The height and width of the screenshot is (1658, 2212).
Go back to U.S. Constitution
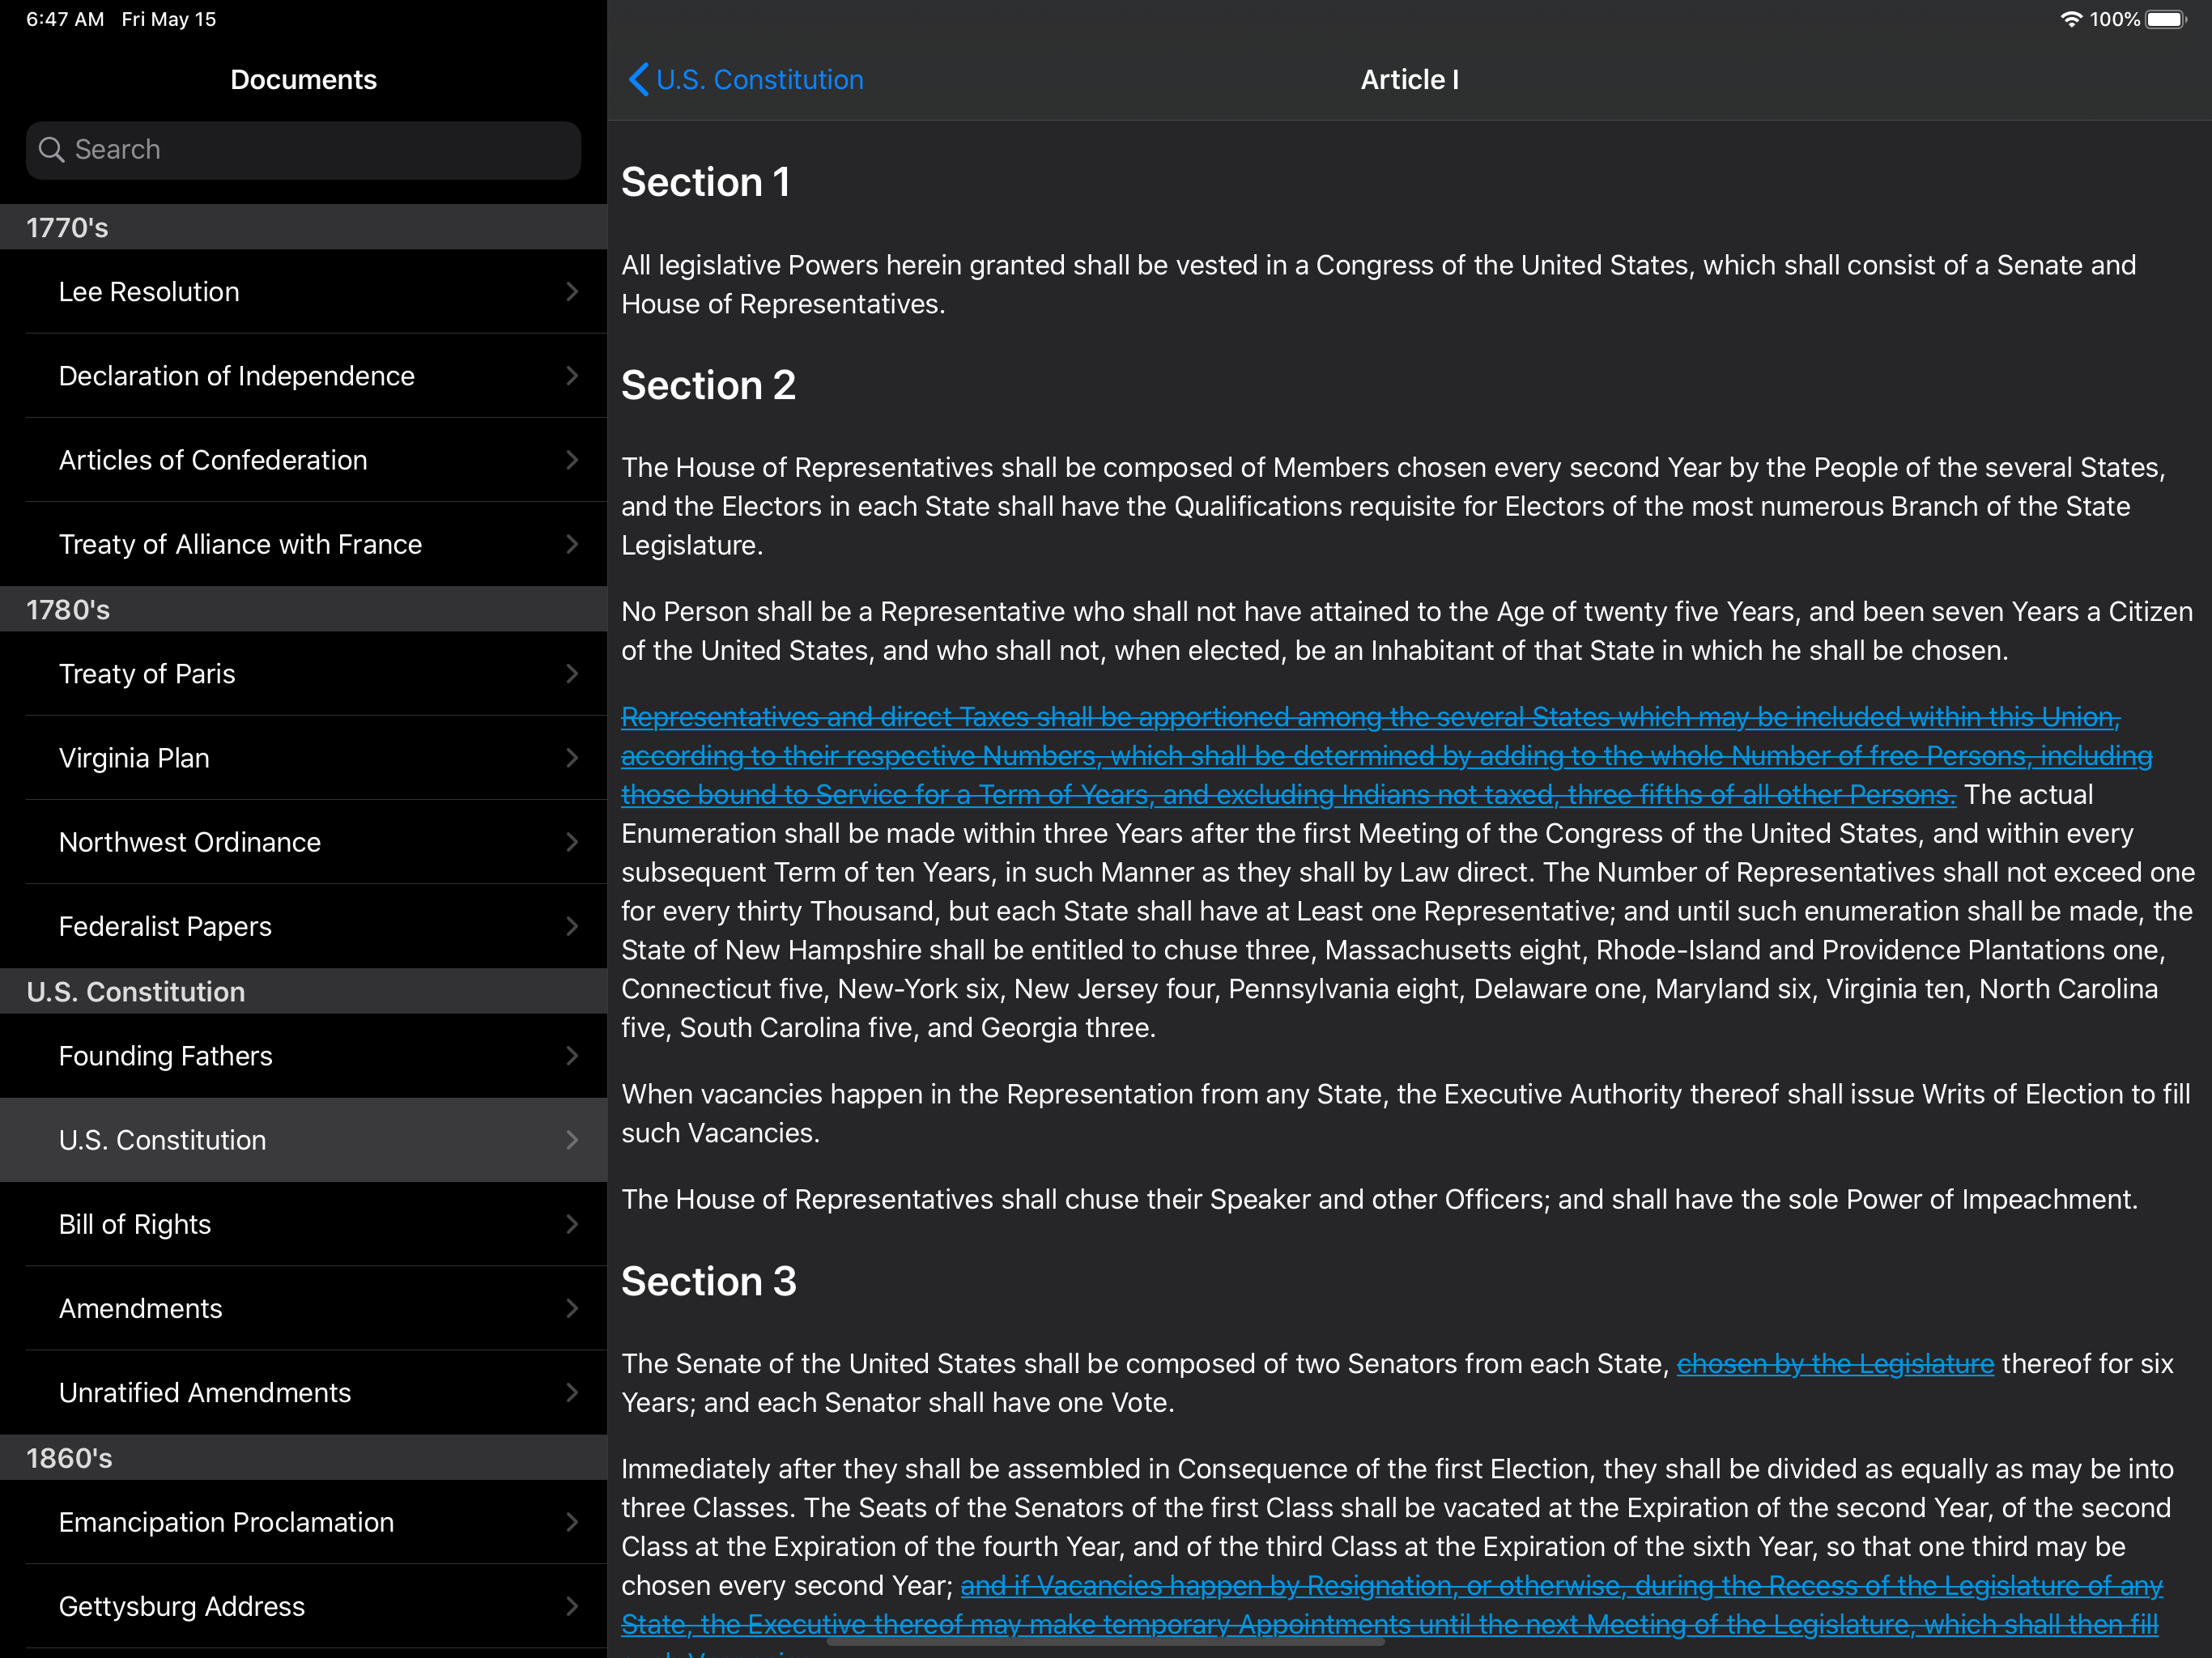tap(745, 79)
